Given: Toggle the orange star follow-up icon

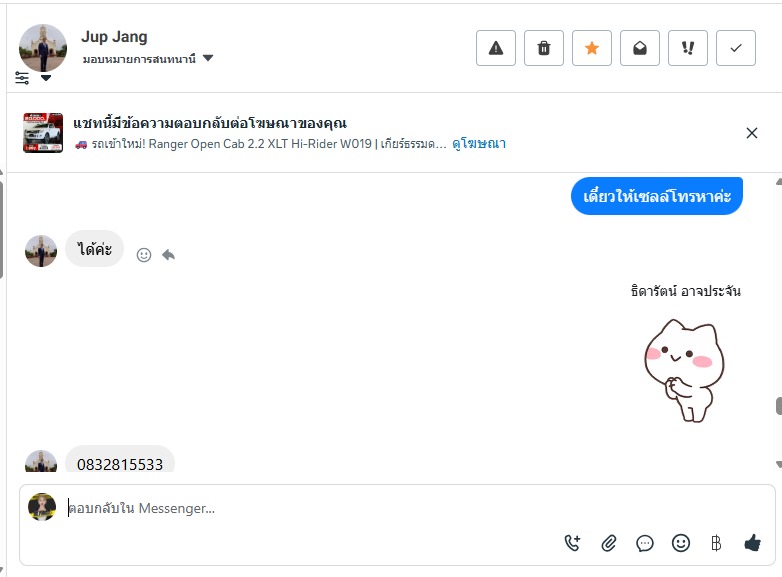Looking at the screenshot, I should coord(592,48).
